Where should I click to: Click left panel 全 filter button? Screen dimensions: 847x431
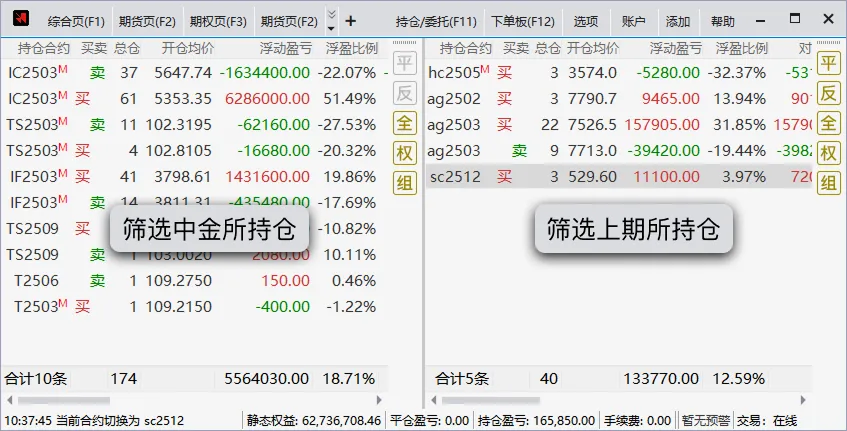click(405, 123)
